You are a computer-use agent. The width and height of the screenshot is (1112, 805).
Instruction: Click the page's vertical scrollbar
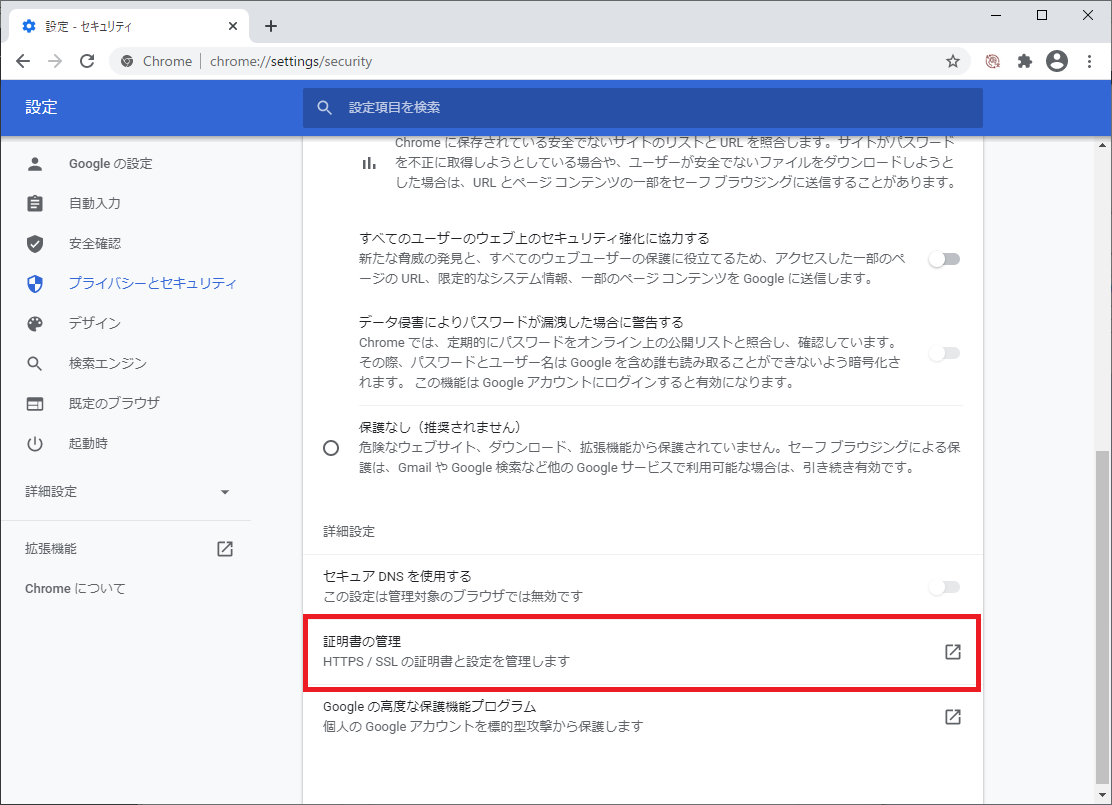(1103, 600)
